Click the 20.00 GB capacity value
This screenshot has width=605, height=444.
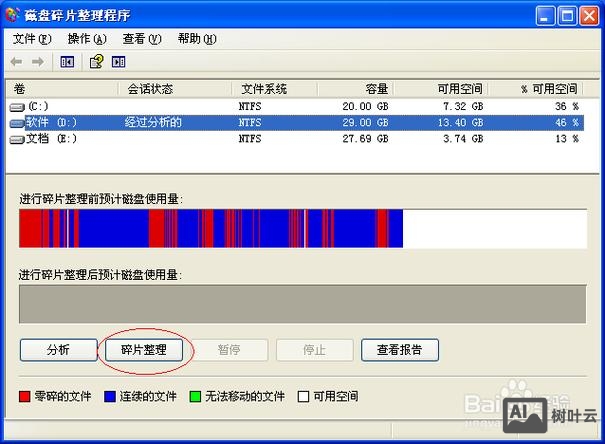pos(365,106)
